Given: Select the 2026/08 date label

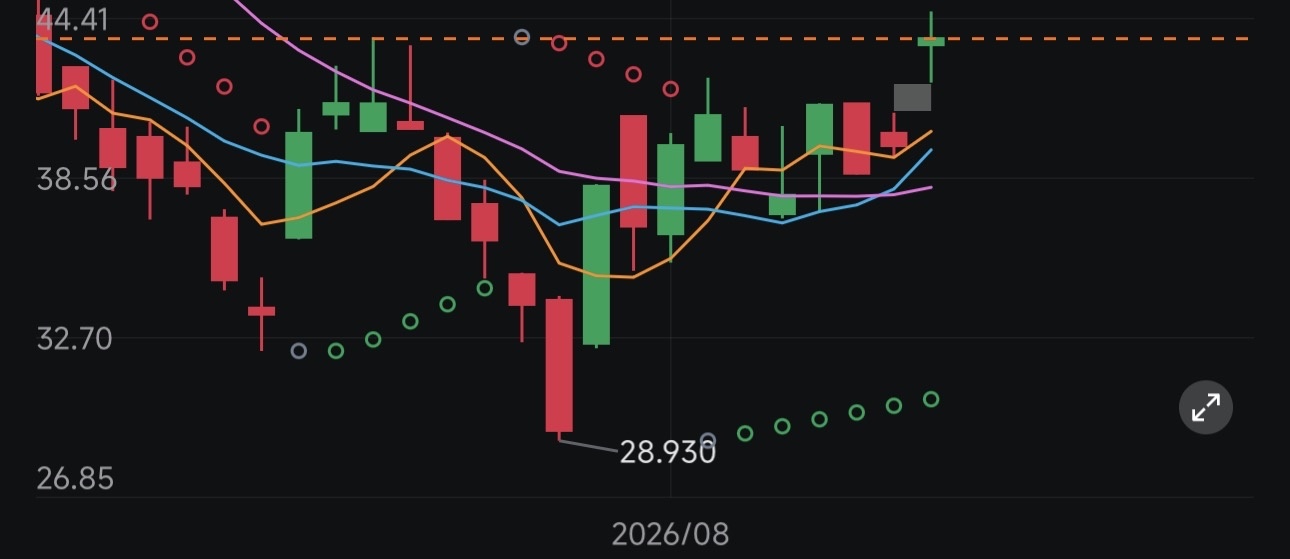Looking at the screenshot, I should [671, 533].
